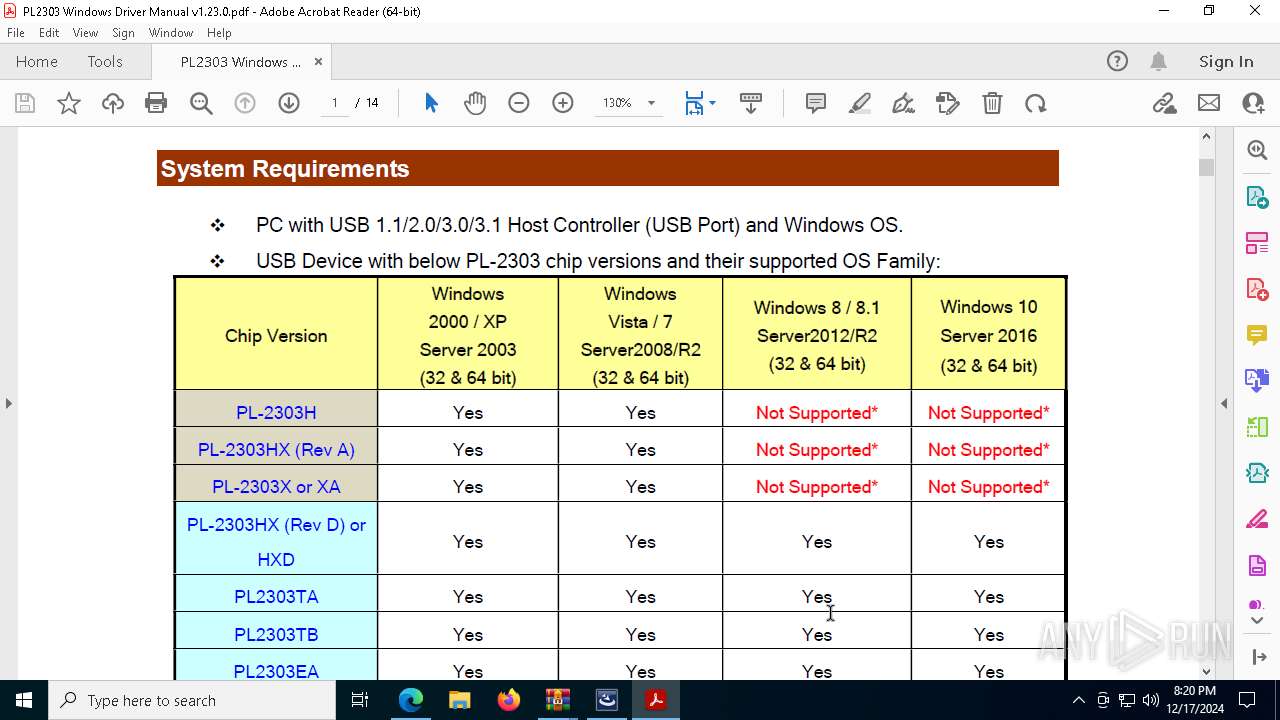Send file by email envelope icon

click(x=1209, y=103)
